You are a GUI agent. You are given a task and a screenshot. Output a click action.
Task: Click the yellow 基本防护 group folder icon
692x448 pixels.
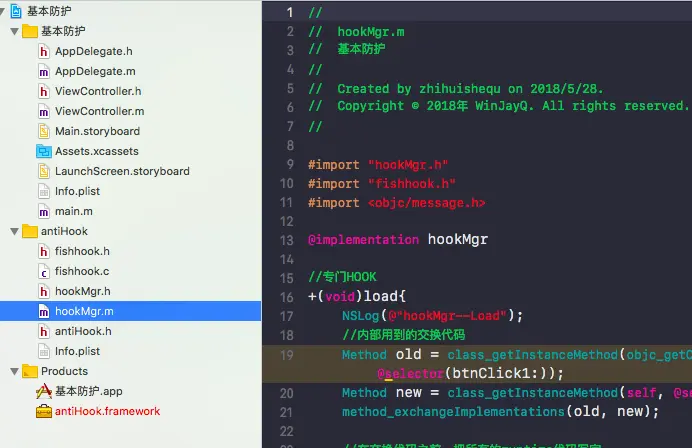coord(30,31)
